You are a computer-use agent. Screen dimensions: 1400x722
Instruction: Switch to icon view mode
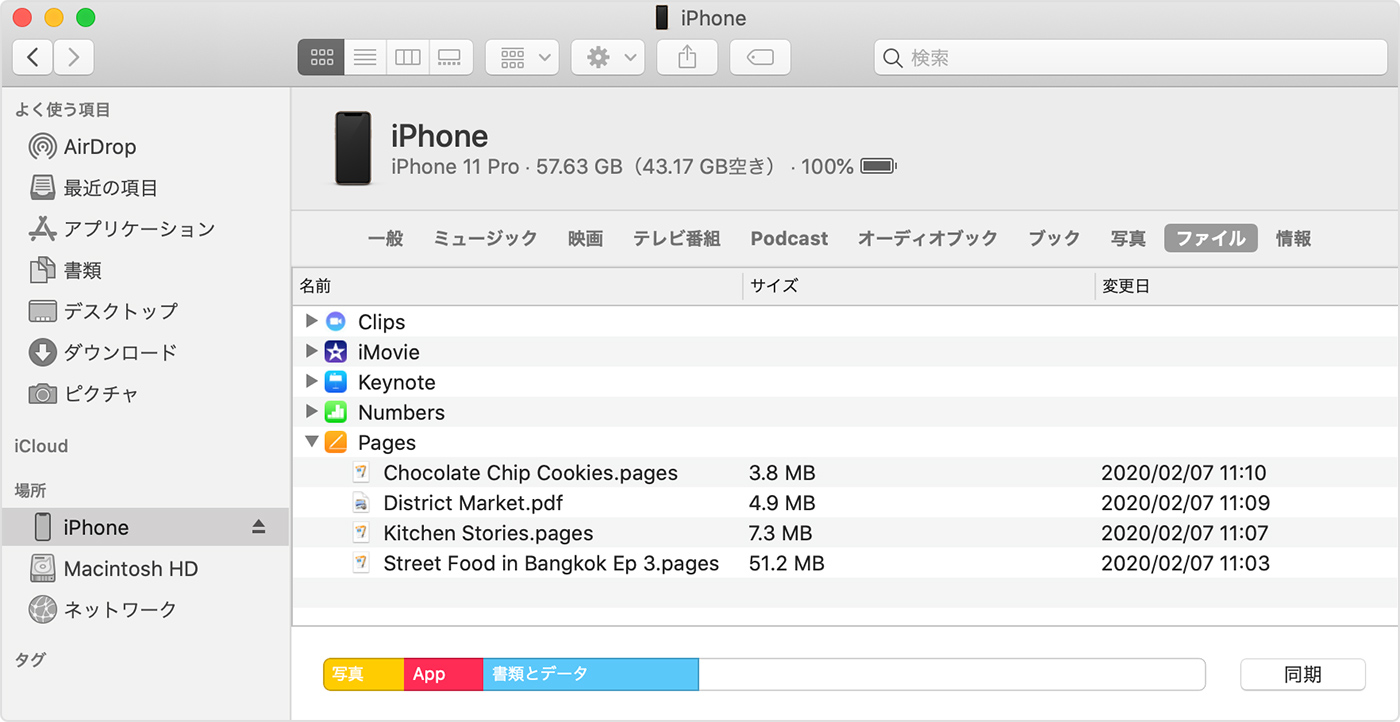[321, 57]
